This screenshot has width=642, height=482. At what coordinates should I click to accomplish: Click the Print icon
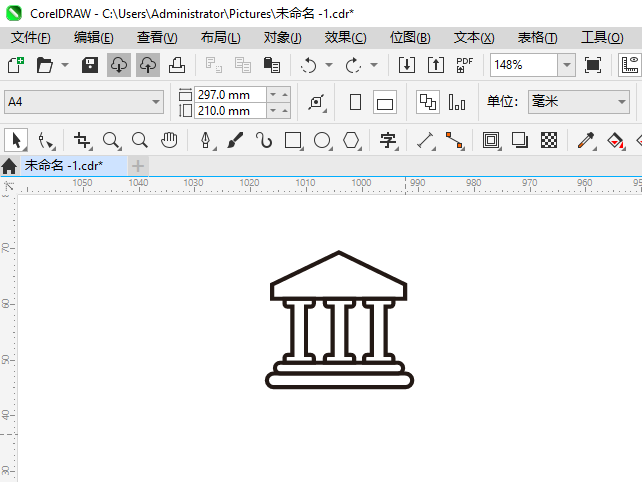click(x=177, y=65)
